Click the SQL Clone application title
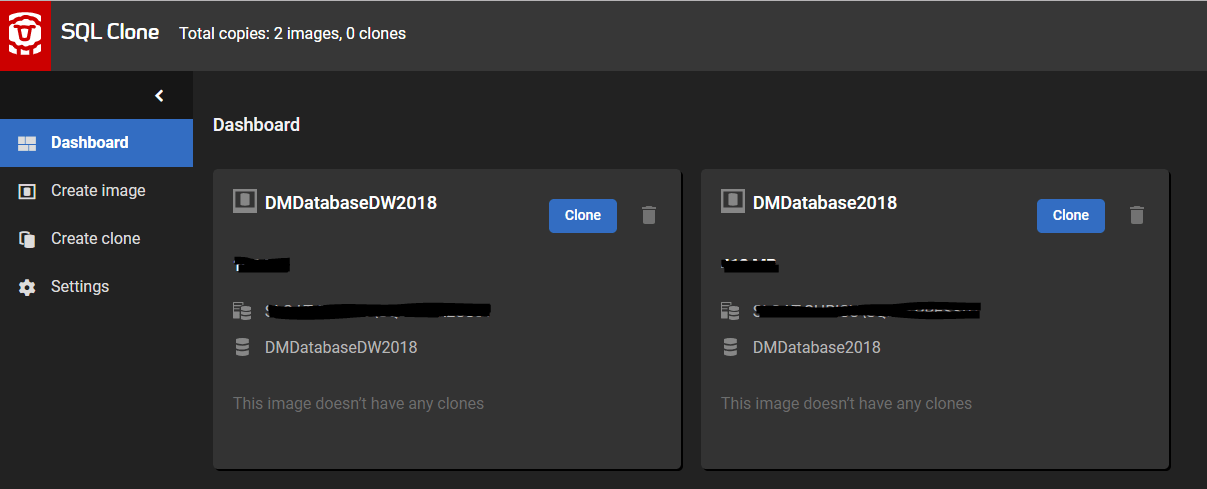Screen dimensions: 1207x489 click(110, 32)
